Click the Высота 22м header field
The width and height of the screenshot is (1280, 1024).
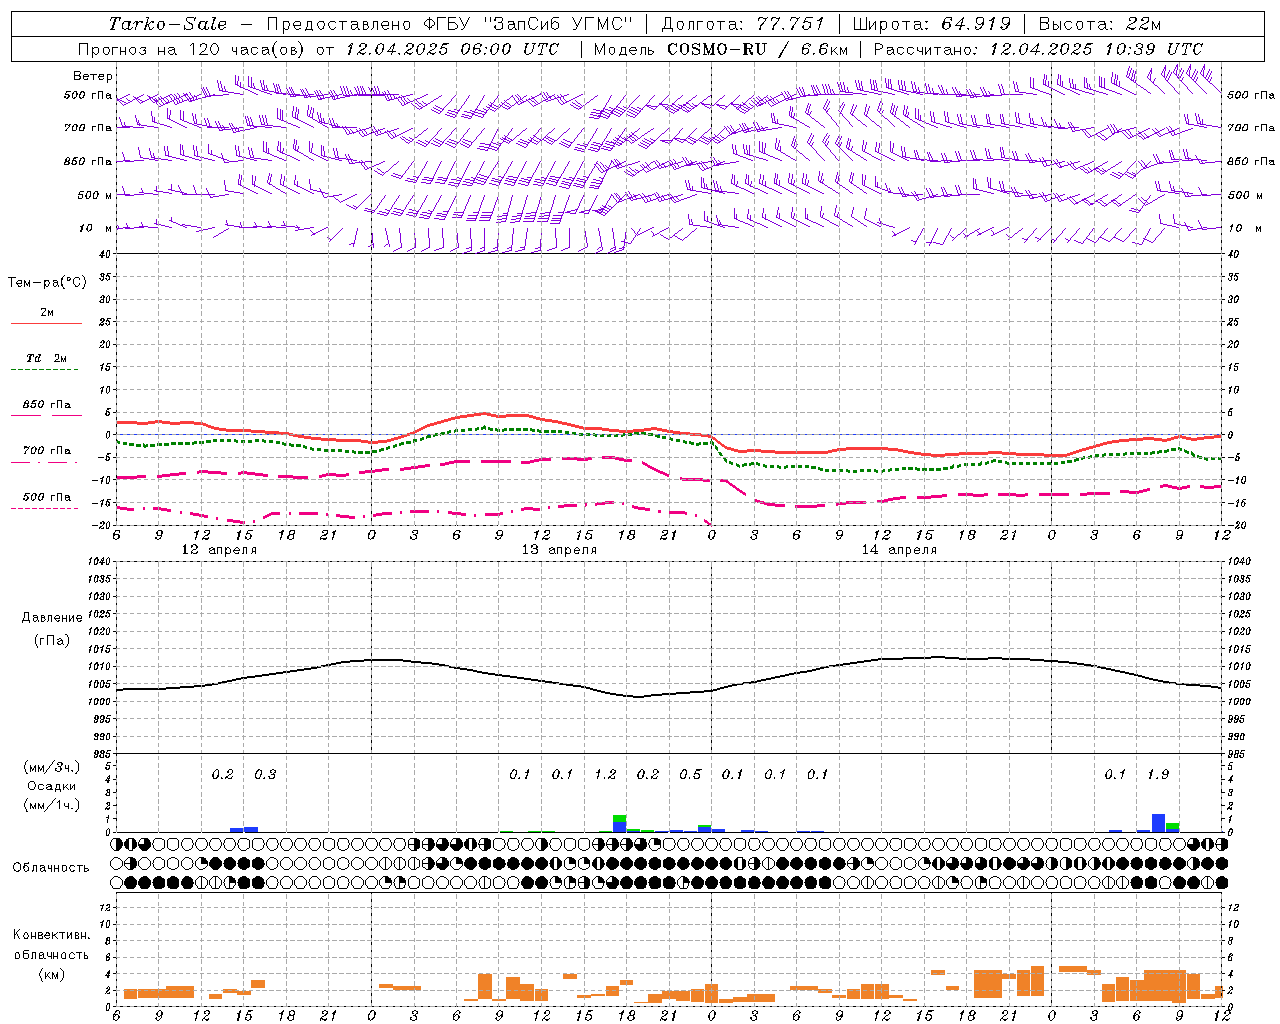[1100, 24]
